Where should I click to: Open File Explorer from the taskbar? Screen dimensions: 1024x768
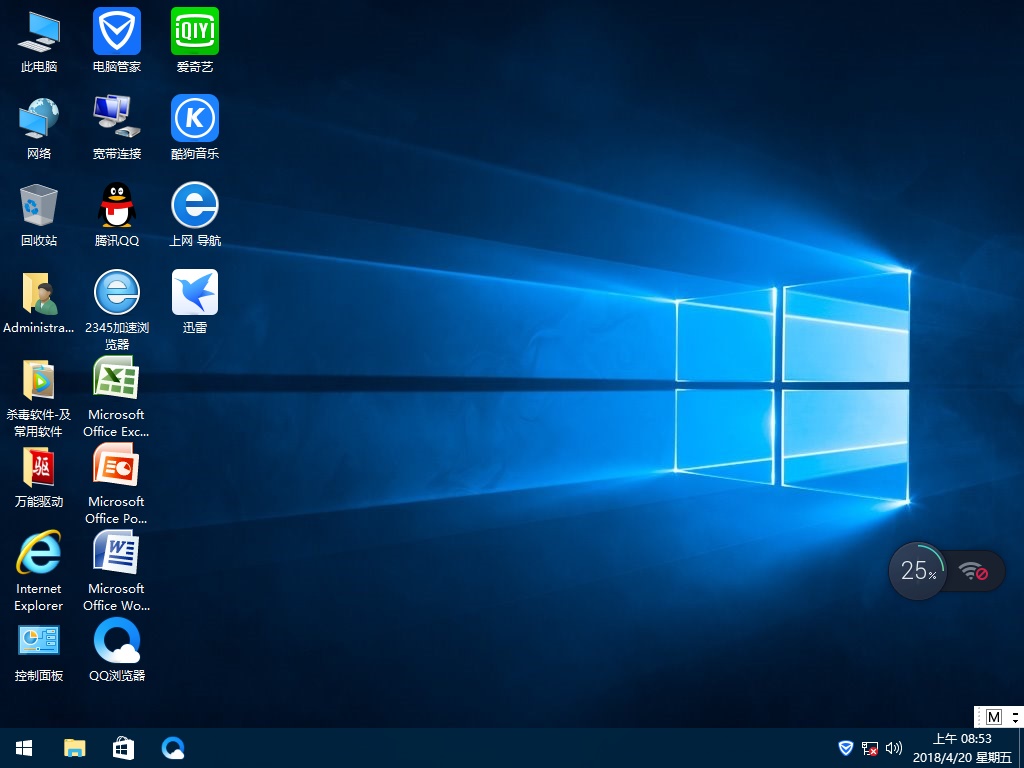pyautogui.click(x=74, y=747)
